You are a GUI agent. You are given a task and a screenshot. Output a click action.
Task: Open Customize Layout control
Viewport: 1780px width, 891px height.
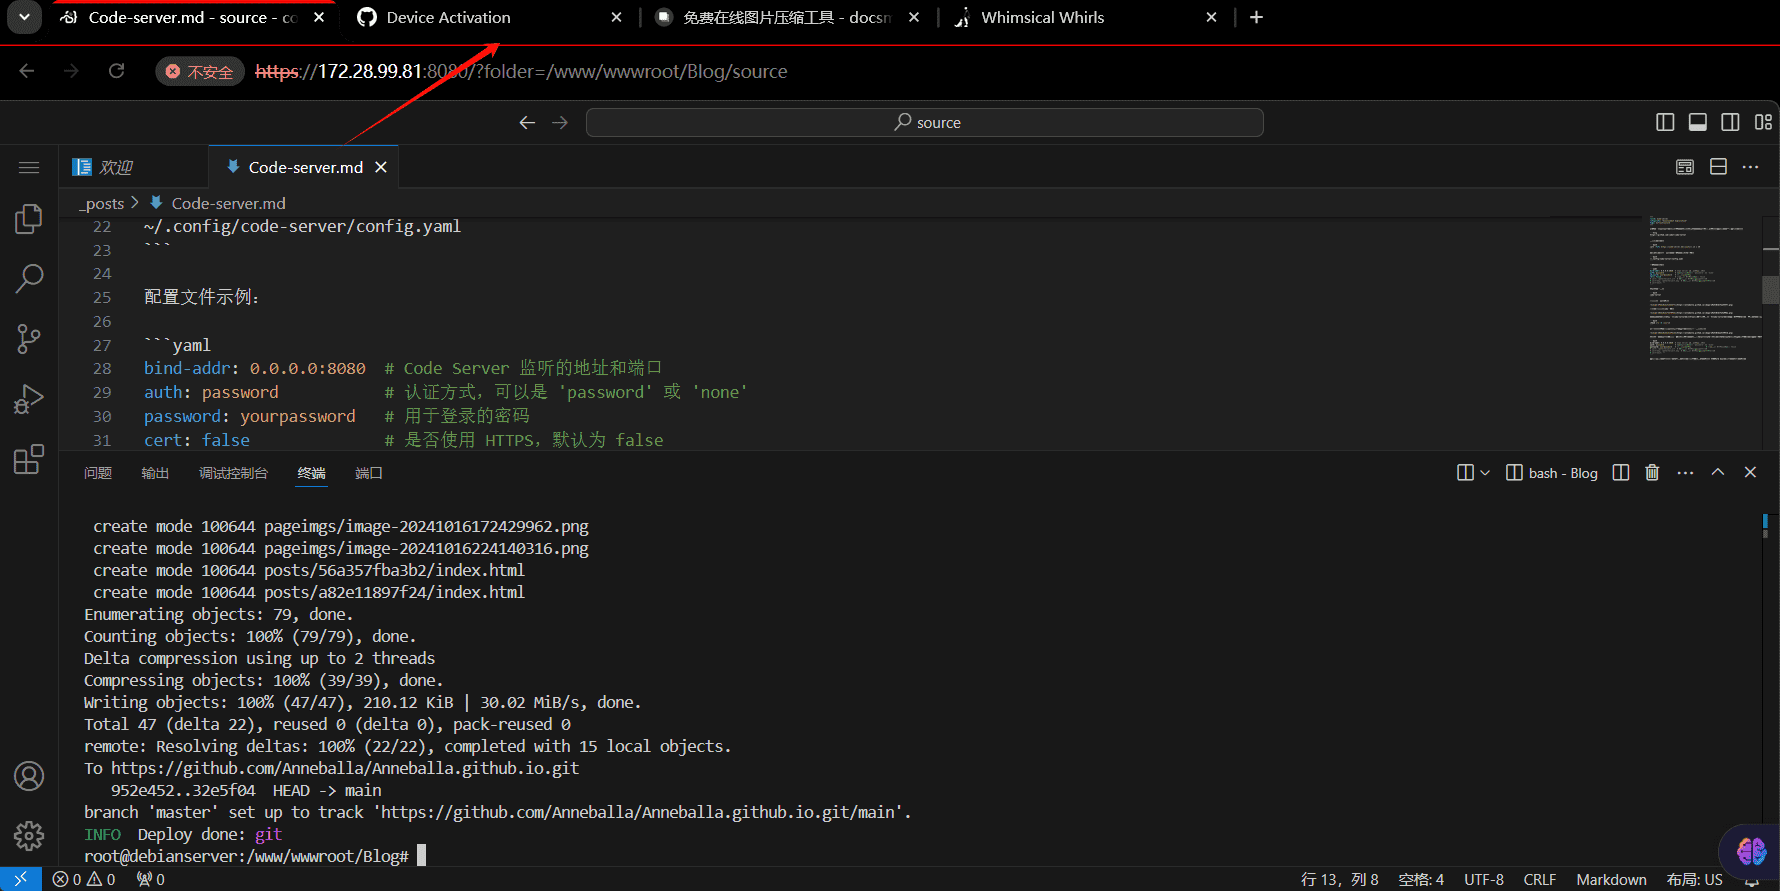coord(1763,122)
